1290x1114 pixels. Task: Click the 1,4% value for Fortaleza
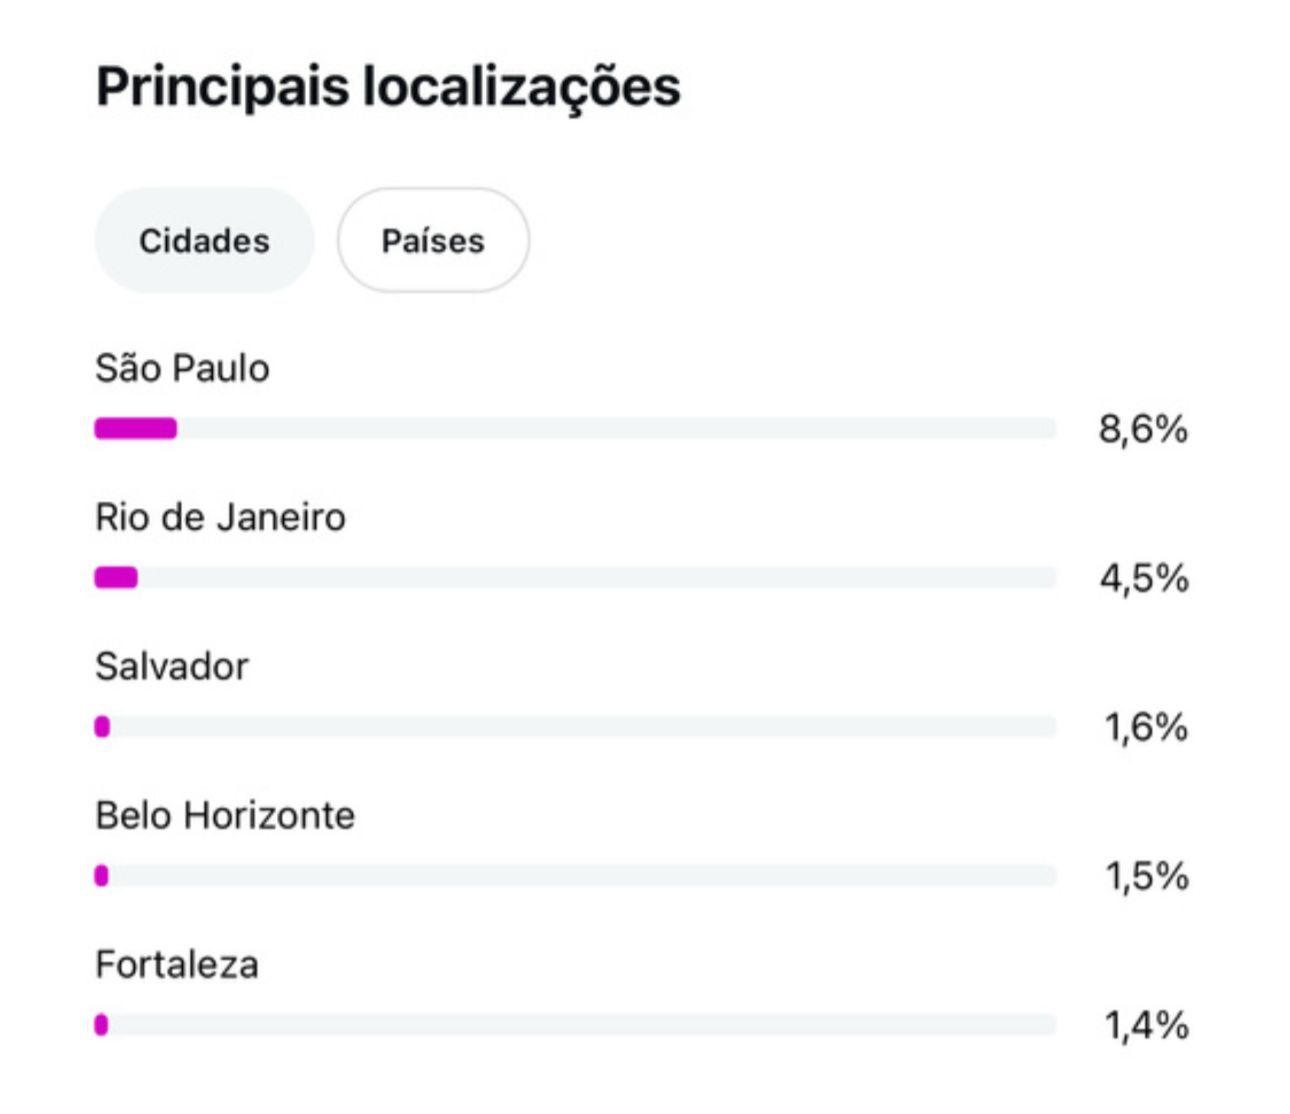(x=1146, y=1025)
